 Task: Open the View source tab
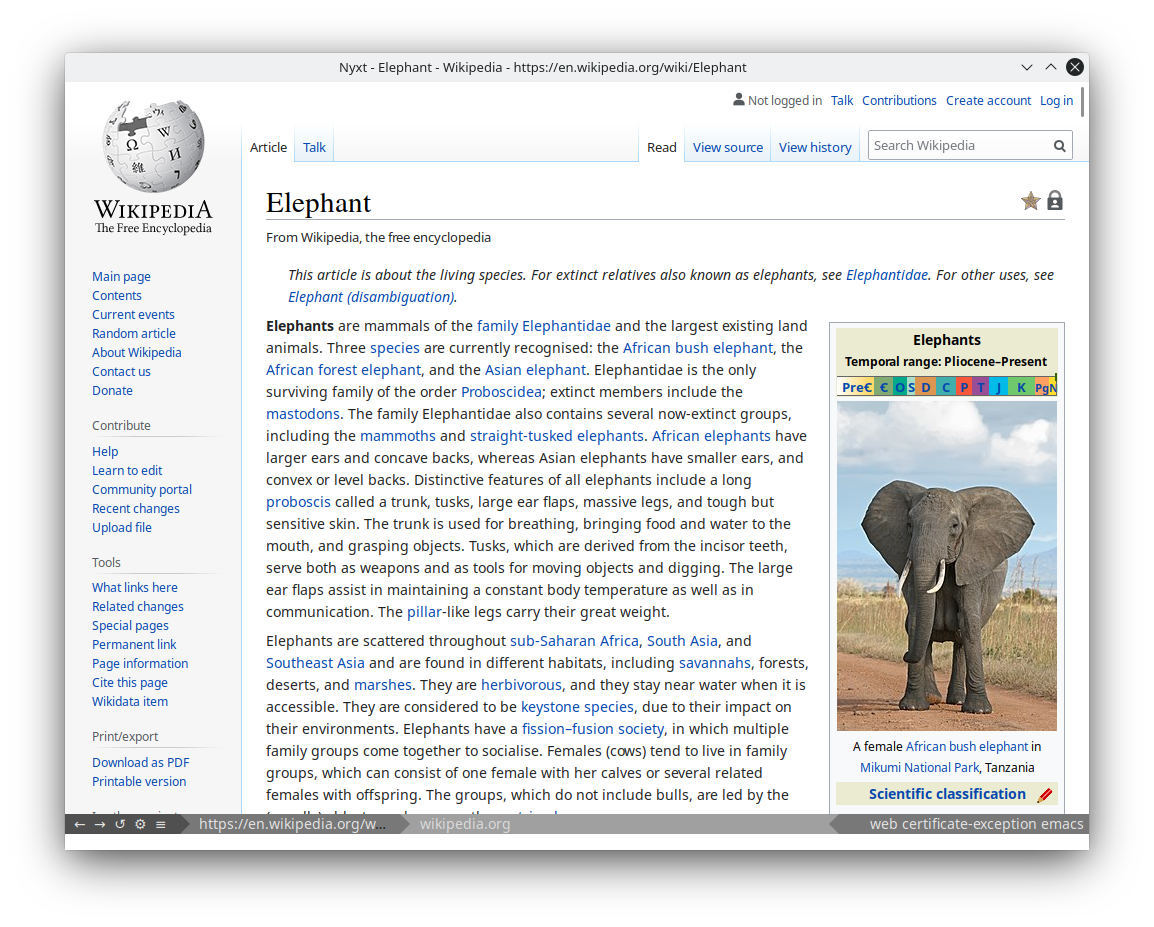click(728, 147)
